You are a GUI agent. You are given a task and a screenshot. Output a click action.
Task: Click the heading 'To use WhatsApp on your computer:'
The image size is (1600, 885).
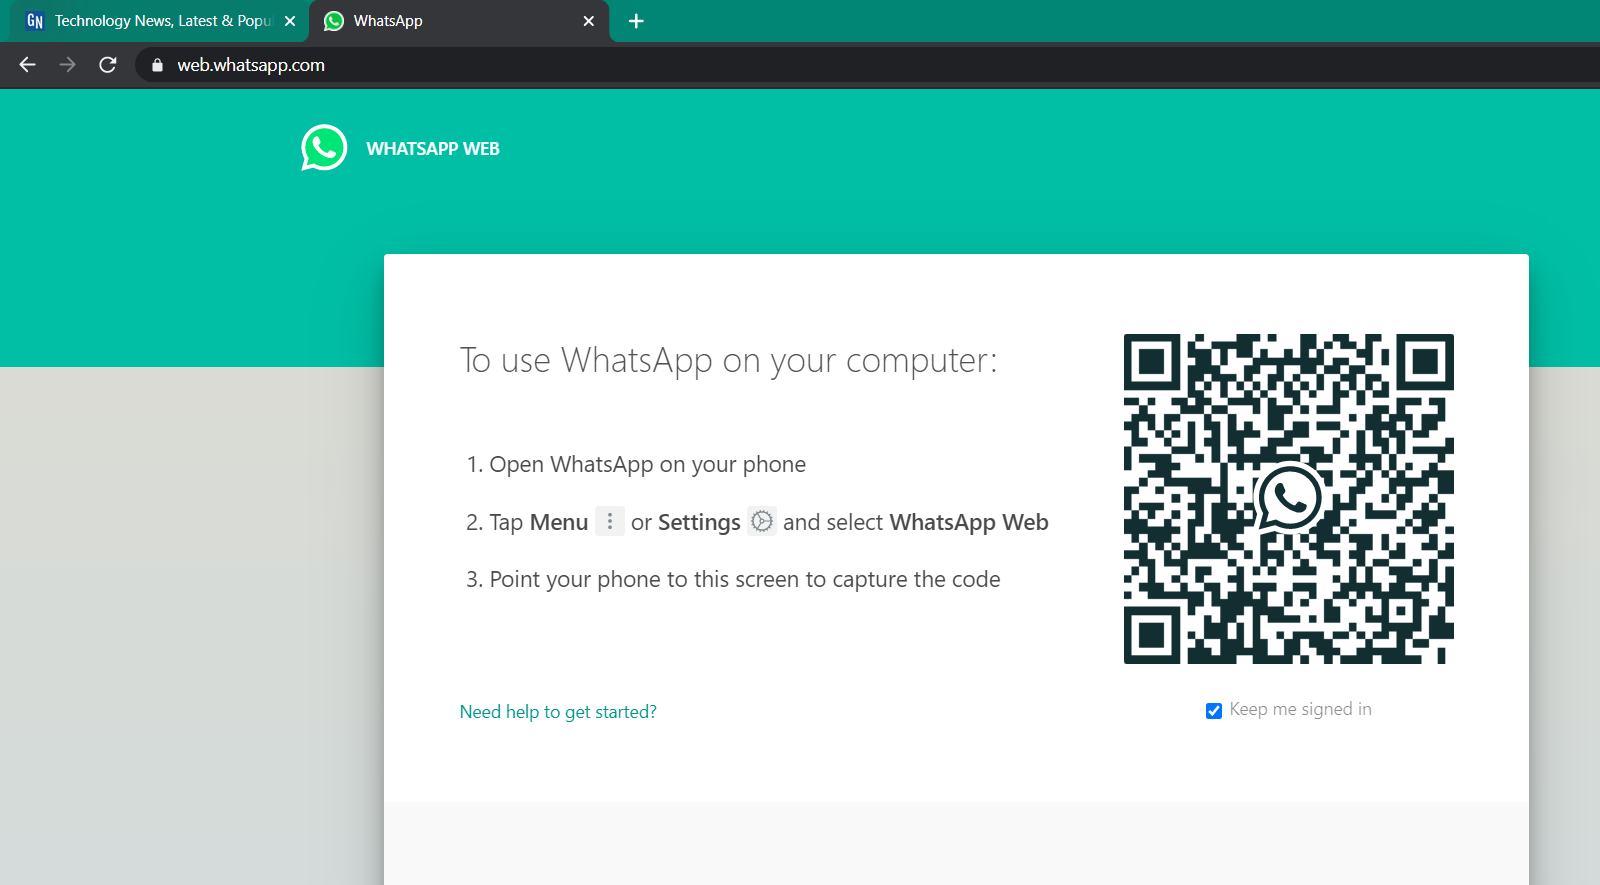click(728, 360)
